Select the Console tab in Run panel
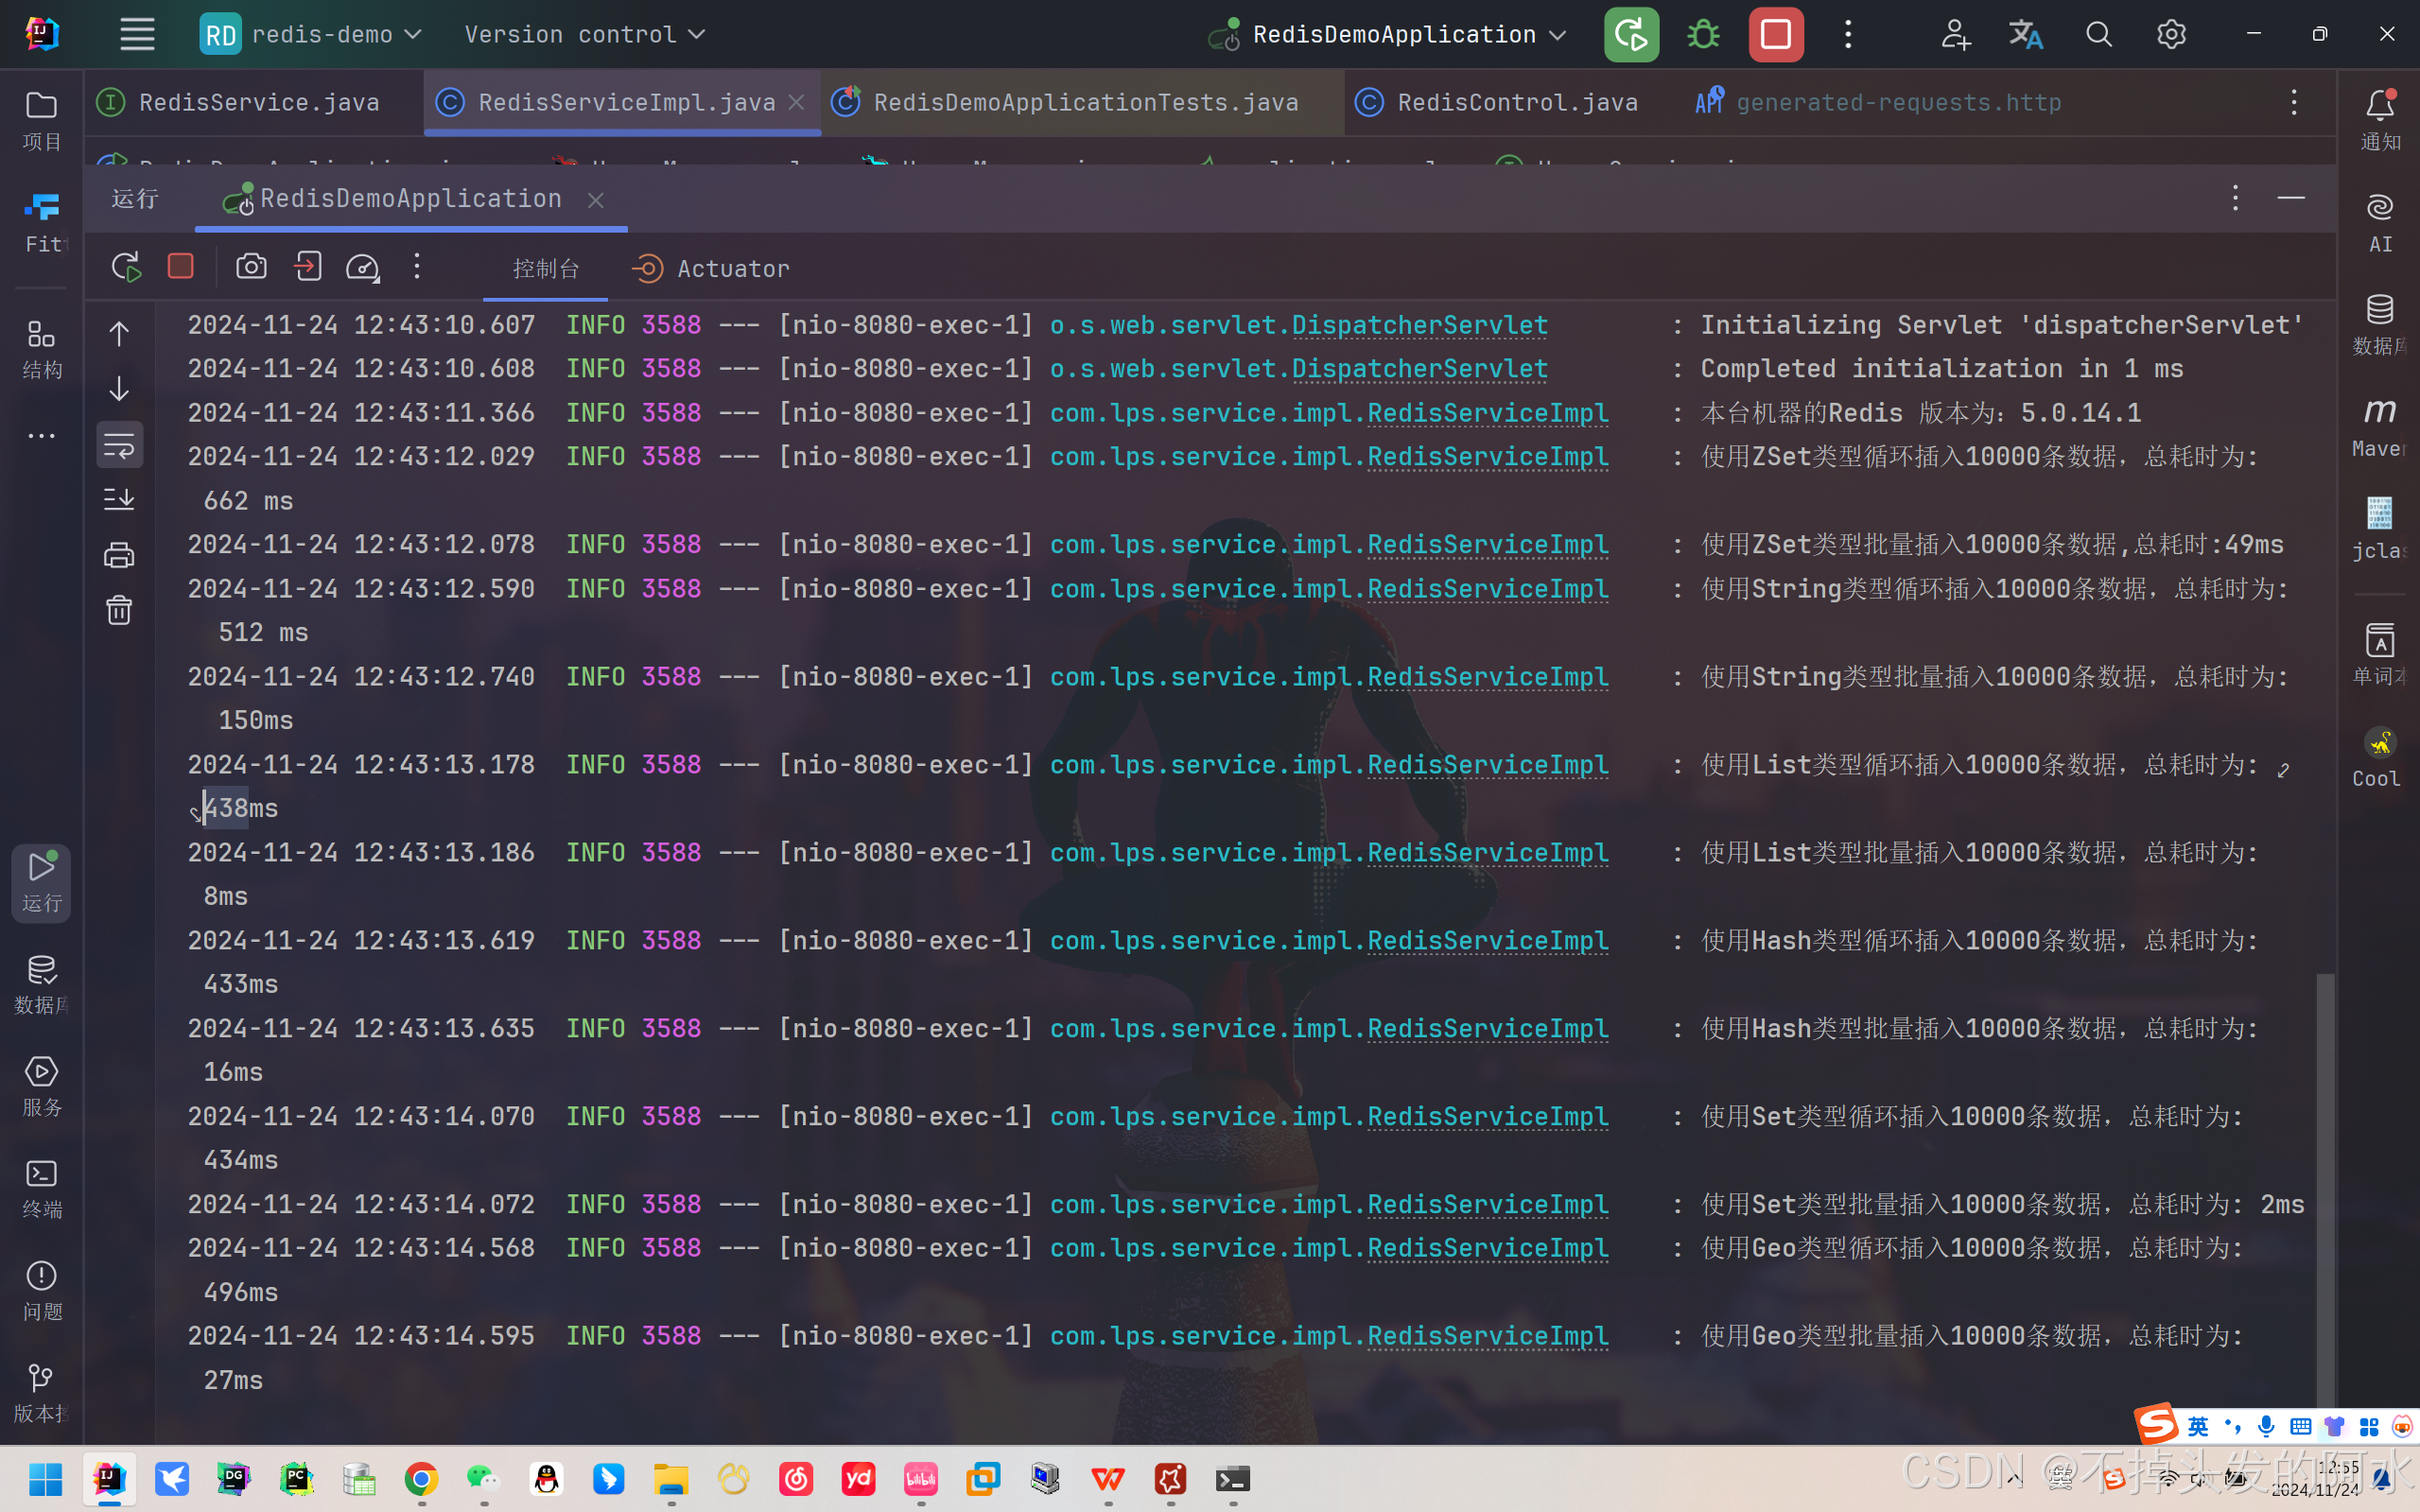2420x1512 pixels. coord(546,268)
